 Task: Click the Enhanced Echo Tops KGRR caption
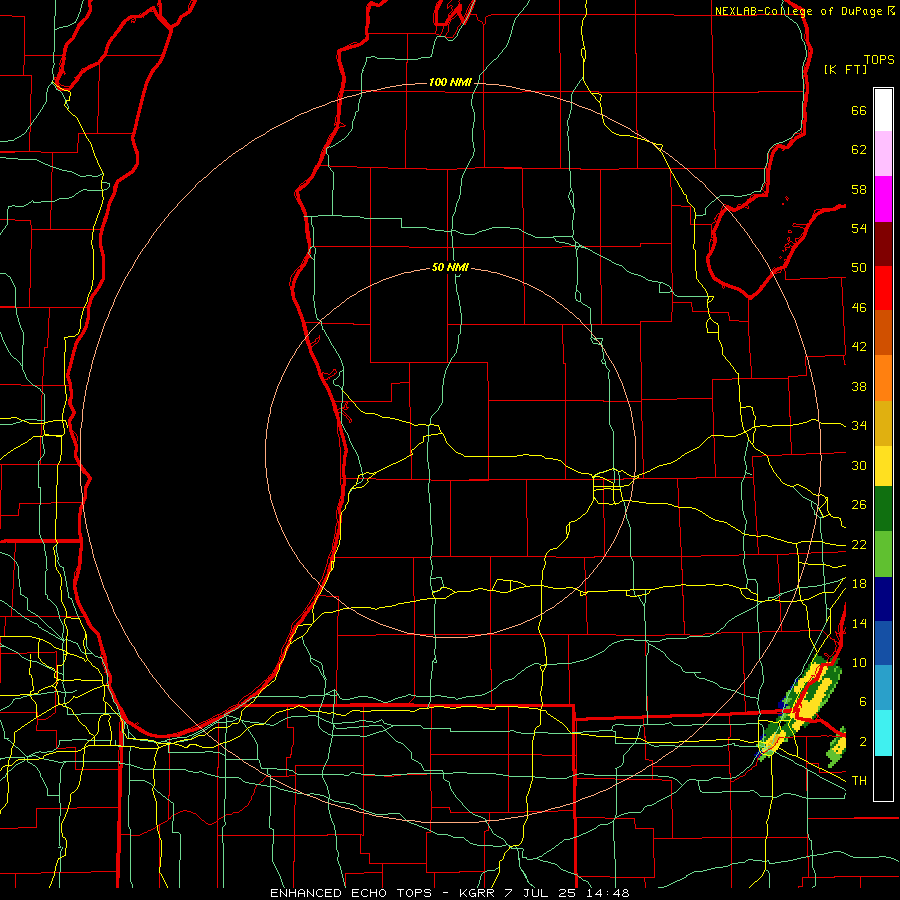tap(449, 893)
